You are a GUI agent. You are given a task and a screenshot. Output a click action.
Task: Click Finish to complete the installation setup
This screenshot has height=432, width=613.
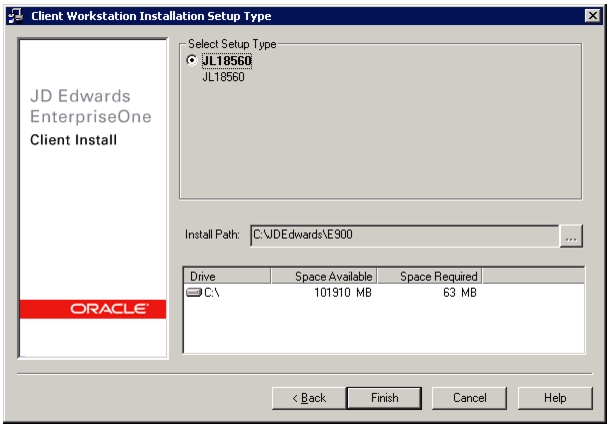384,398
